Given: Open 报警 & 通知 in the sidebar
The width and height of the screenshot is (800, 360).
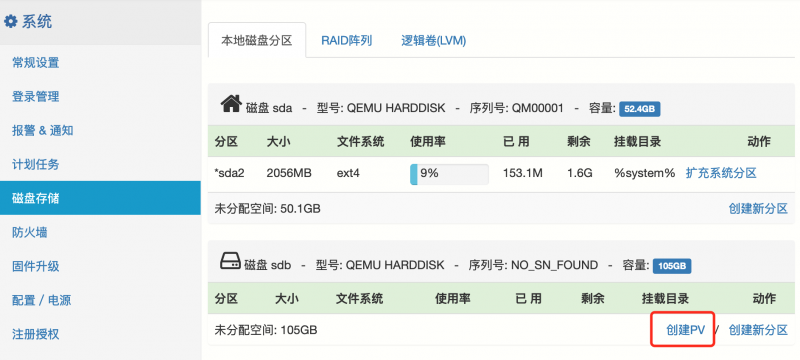Looking at the screenshot, I should 43,131.
